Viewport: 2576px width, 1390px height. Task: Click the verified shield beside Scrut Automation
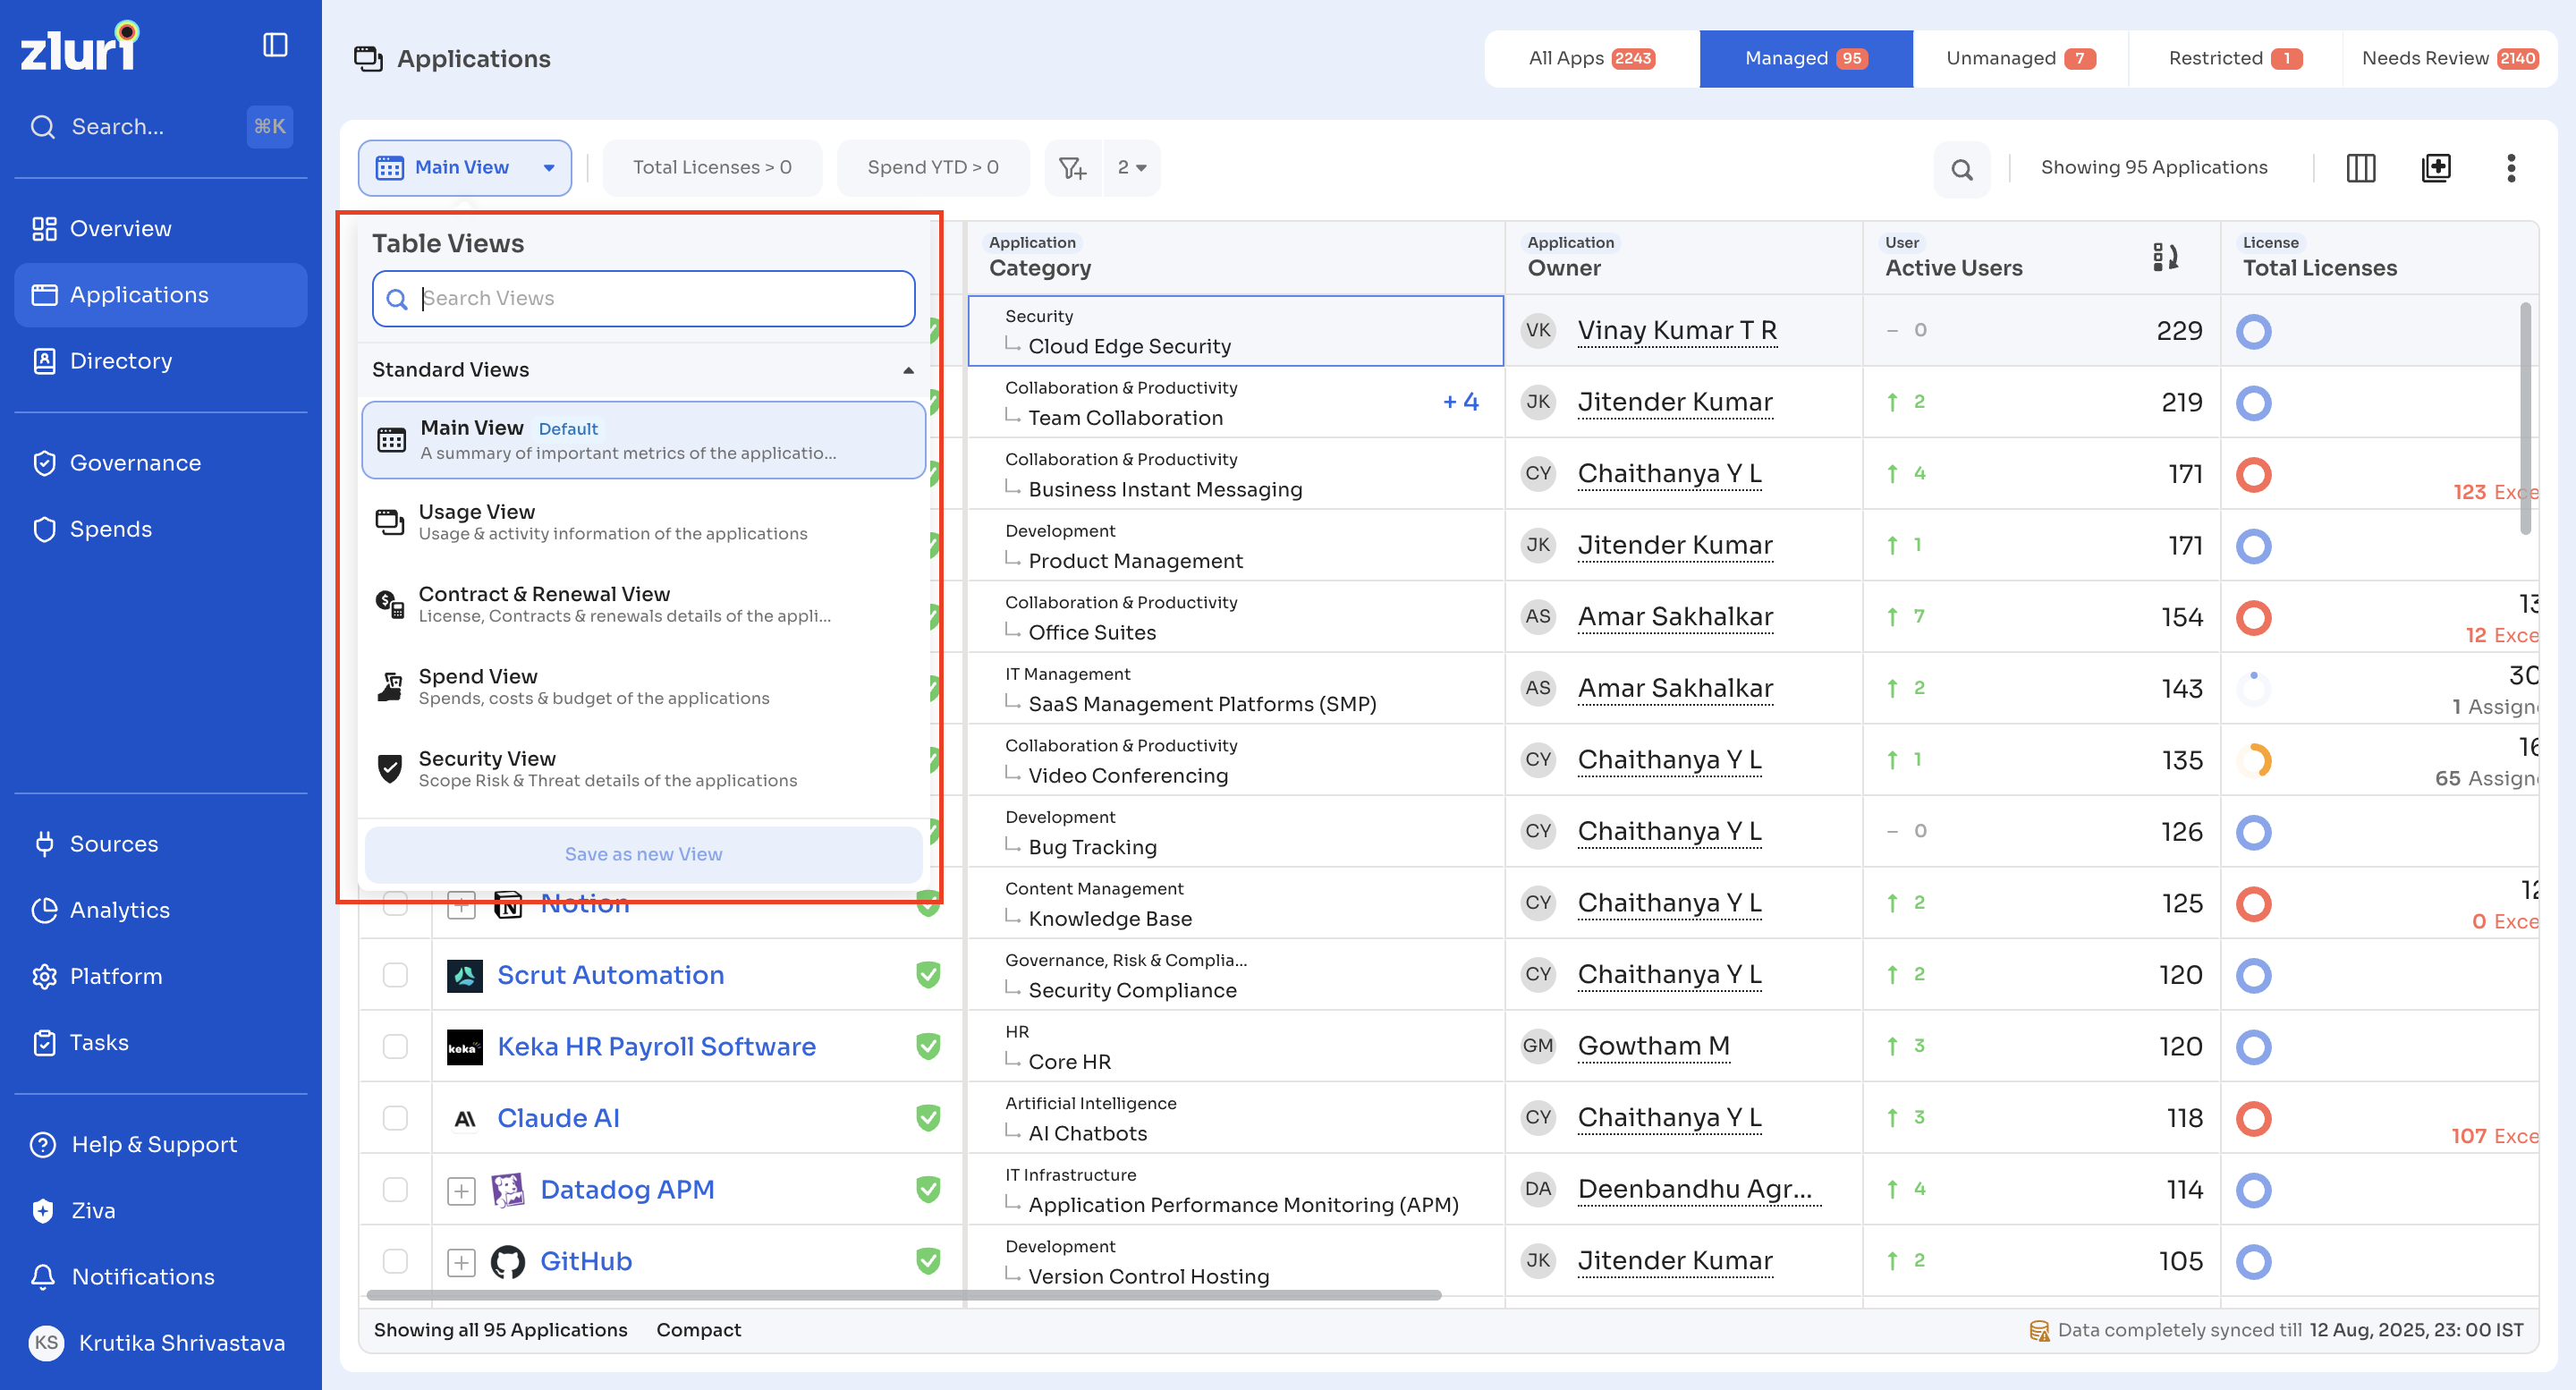928,975
